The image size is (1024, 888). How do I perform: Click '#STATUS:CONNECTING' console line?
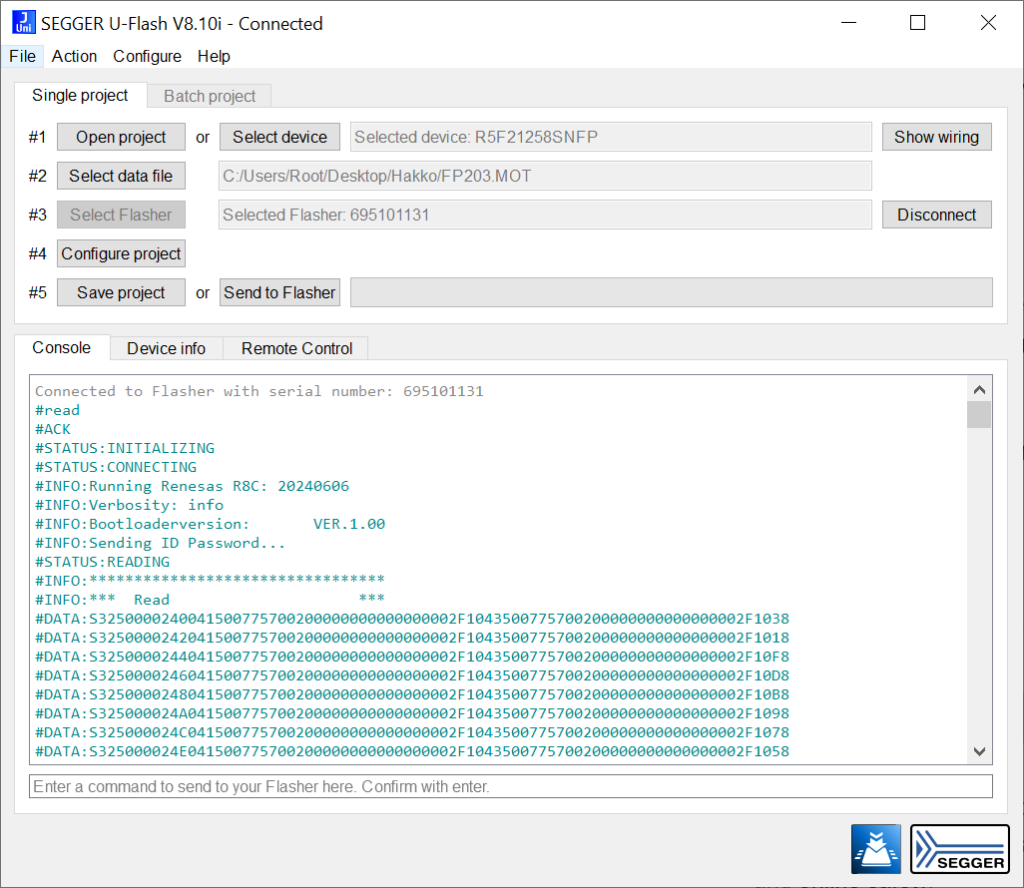pyautogui.click(x=116, y=467)
